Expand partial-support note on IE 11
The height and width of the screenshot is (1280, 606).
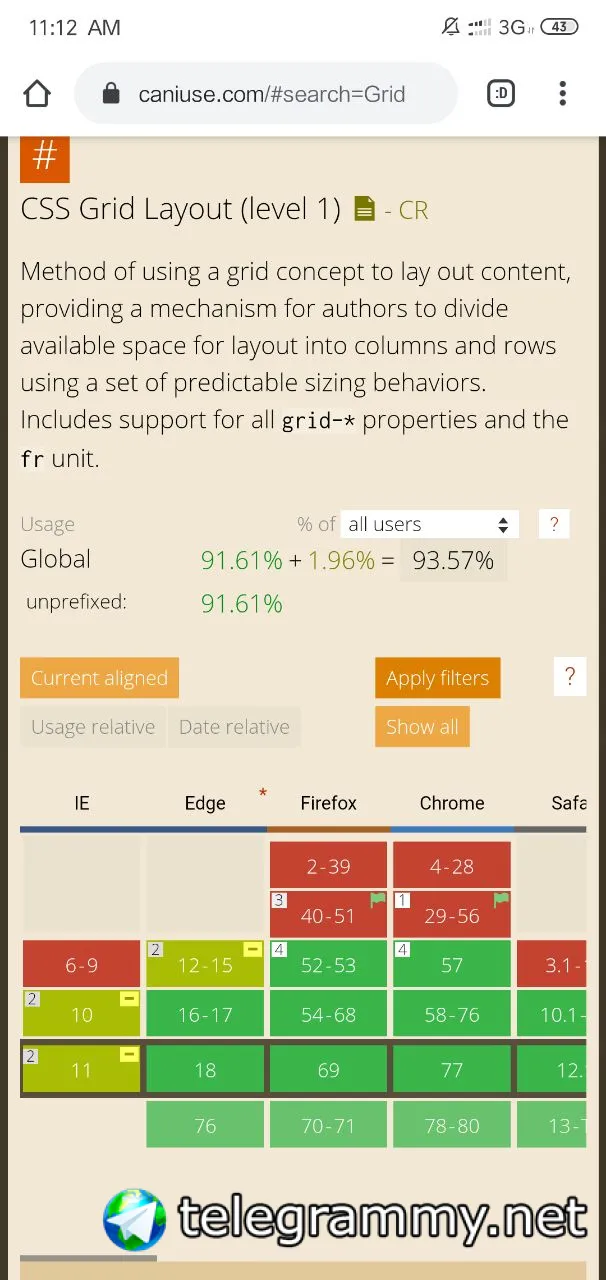click(x=129, y=1054)
